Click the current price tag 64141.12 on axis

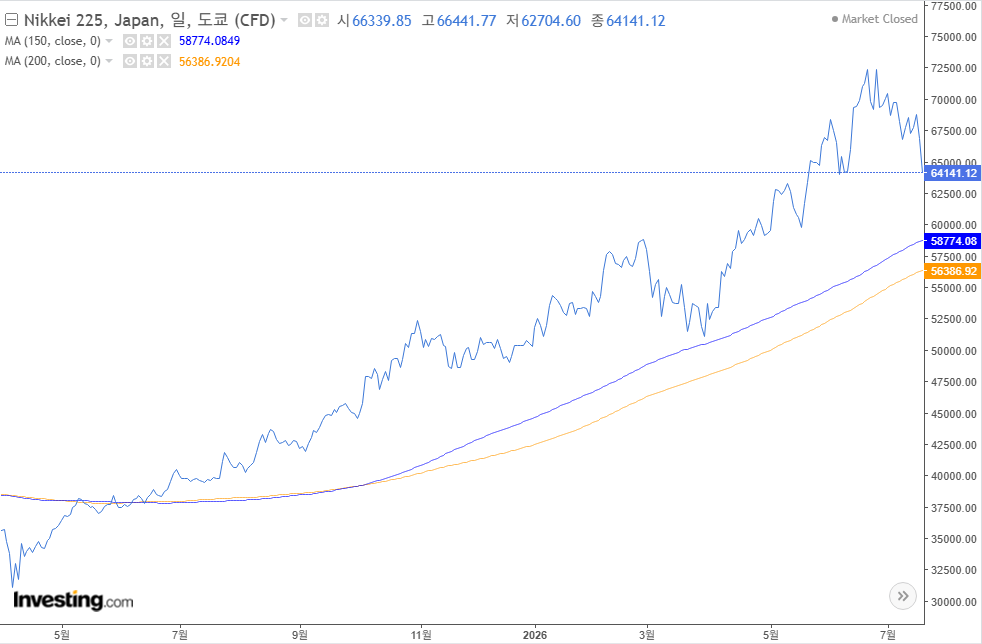click(953, 174)
